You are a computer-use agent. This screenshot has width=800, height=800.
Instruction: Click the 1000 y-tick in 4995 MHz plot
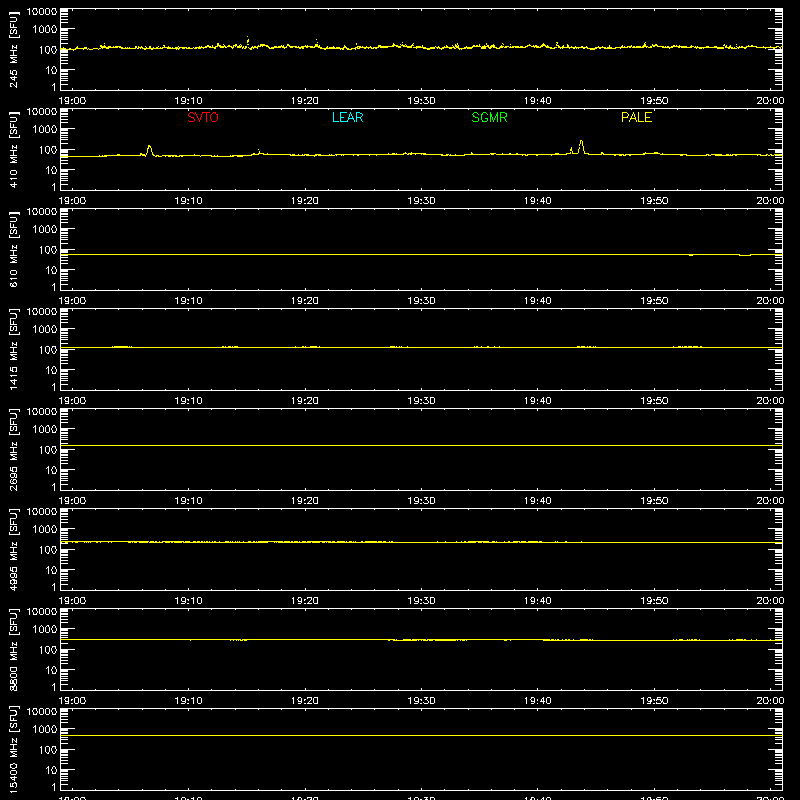pyautogui.click(x=45, y=530)
